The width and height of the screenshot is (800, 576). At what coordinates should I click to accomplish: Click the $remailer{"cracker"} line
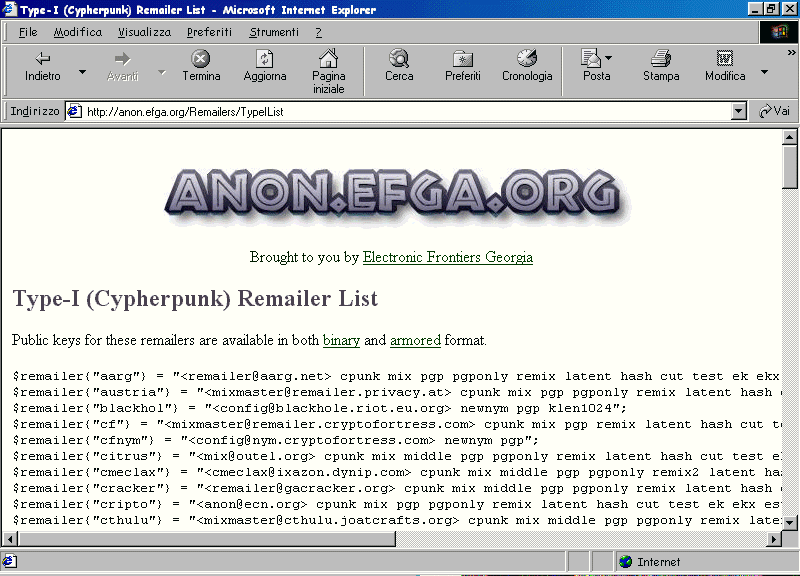click(x=396, y=488)
